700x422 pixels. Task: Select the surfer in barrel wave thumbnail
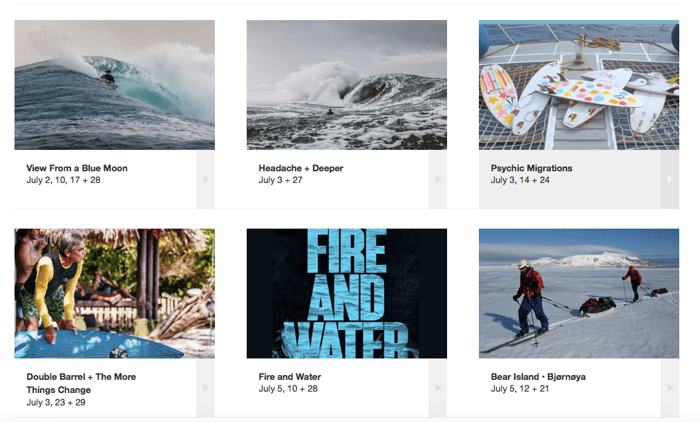click(114, 85)
